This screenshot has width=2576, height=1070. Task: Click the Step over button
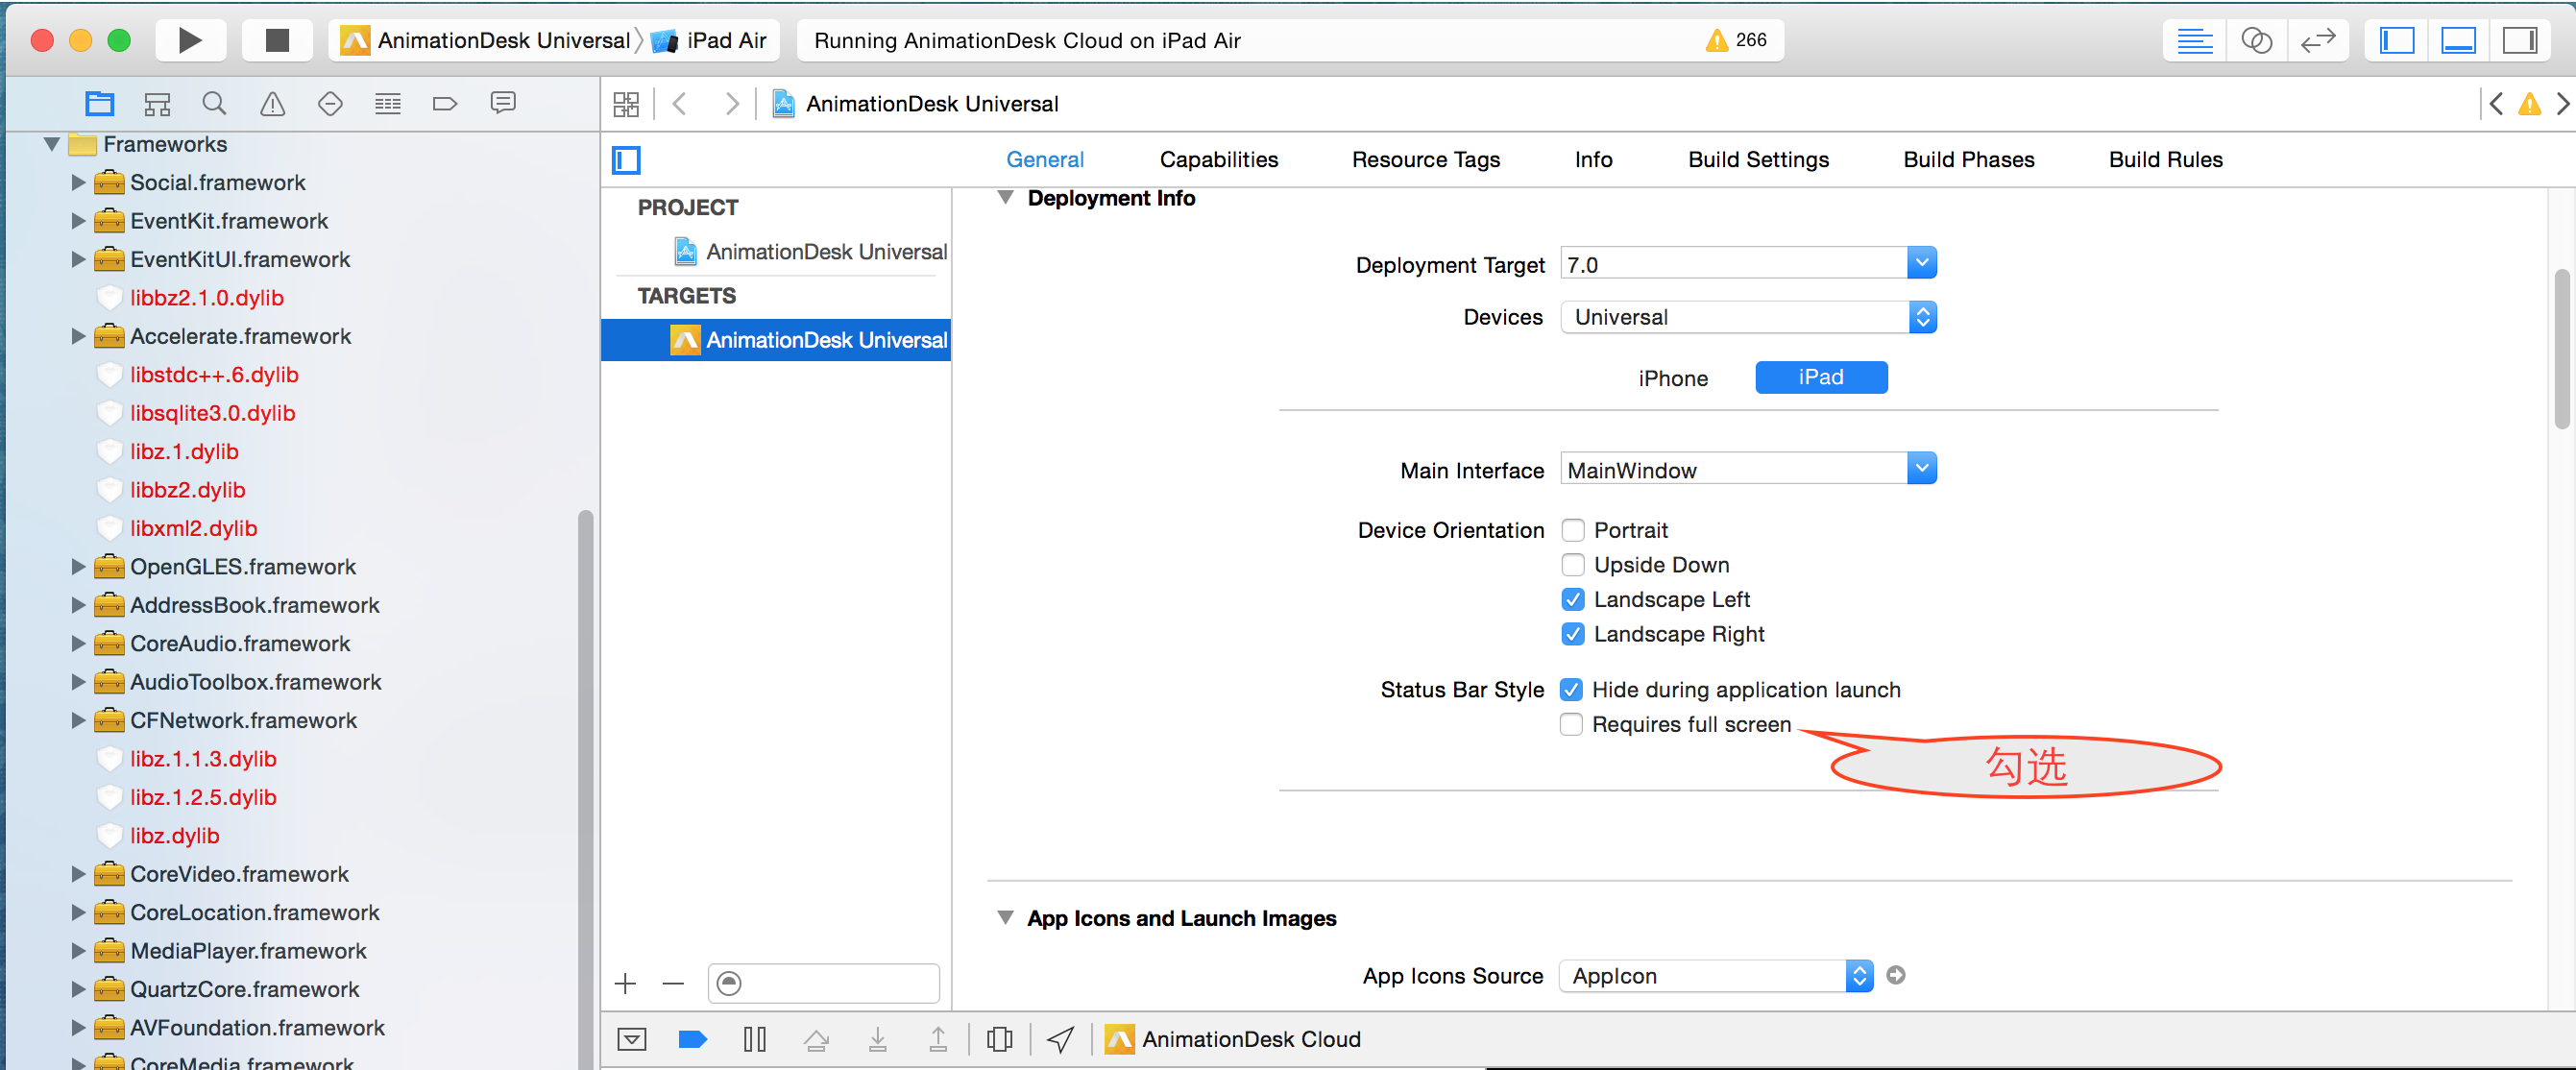tap(816, 1040)
